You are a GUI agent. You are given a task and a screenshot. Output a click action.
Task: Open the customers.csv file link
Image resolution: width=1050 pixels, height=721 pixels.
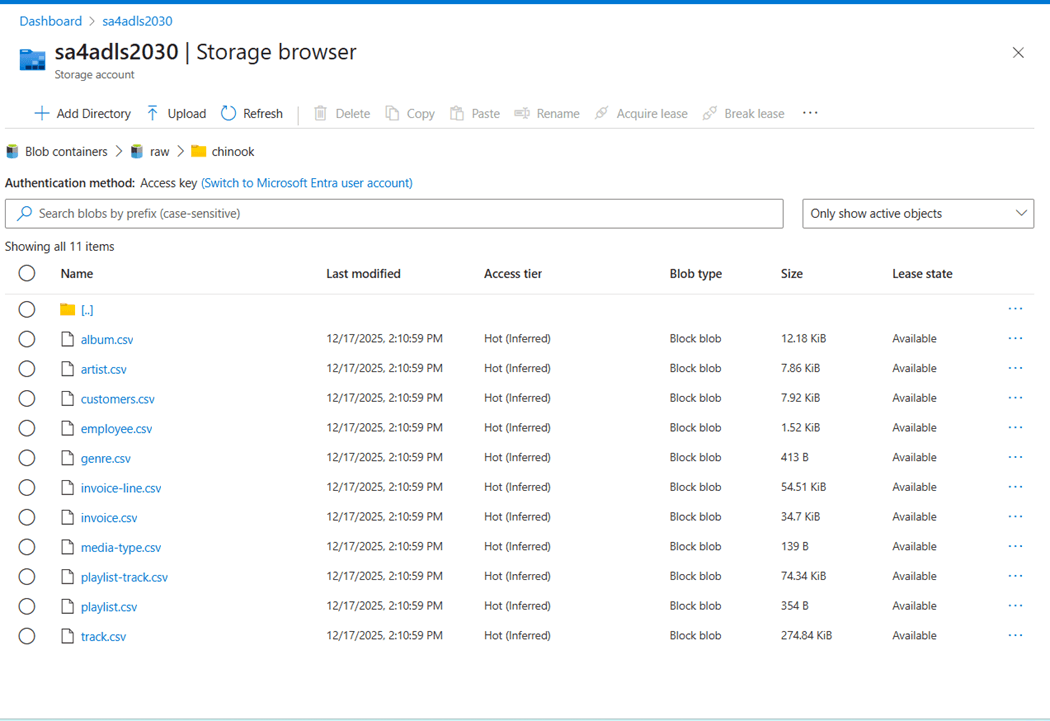tap(118, 399)
